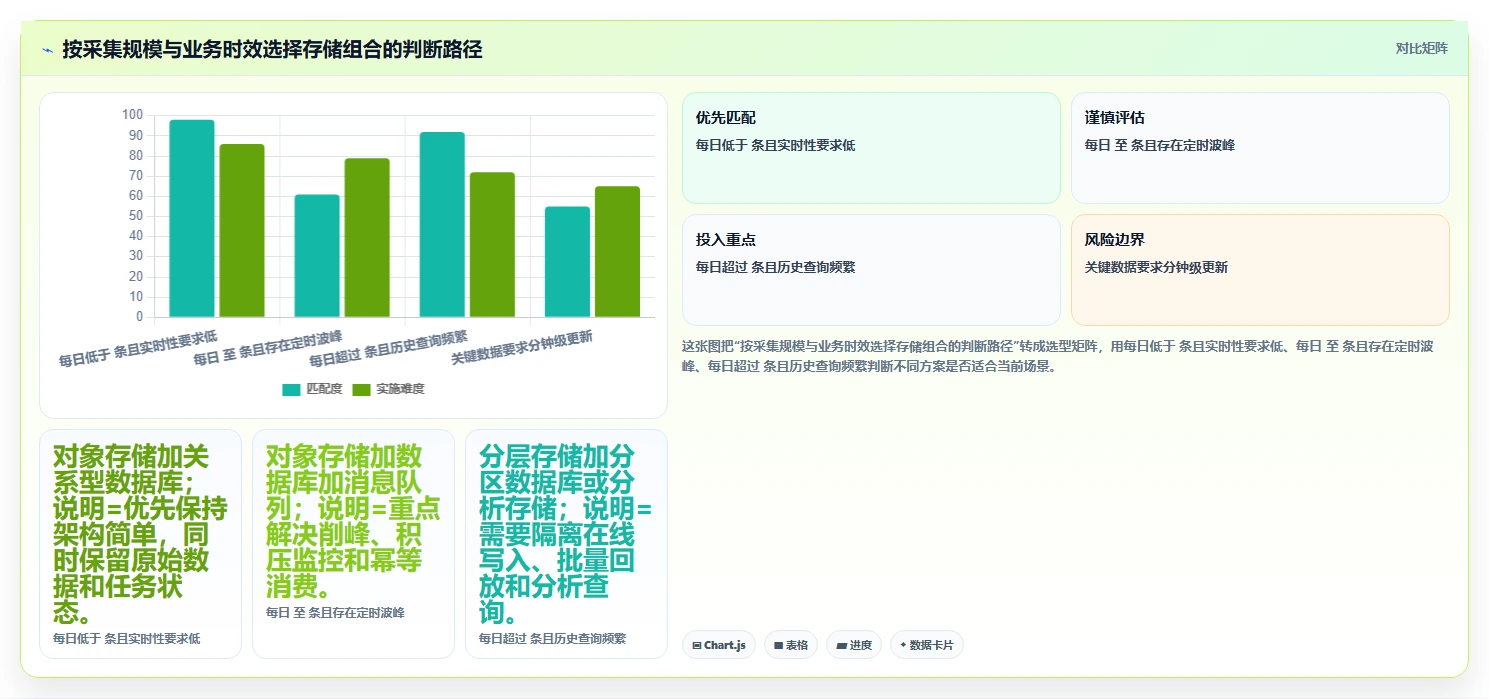
Task: Click the green 实施难度 bar for 每日超过 条且历史查询频繁
Action: point(492,245)
